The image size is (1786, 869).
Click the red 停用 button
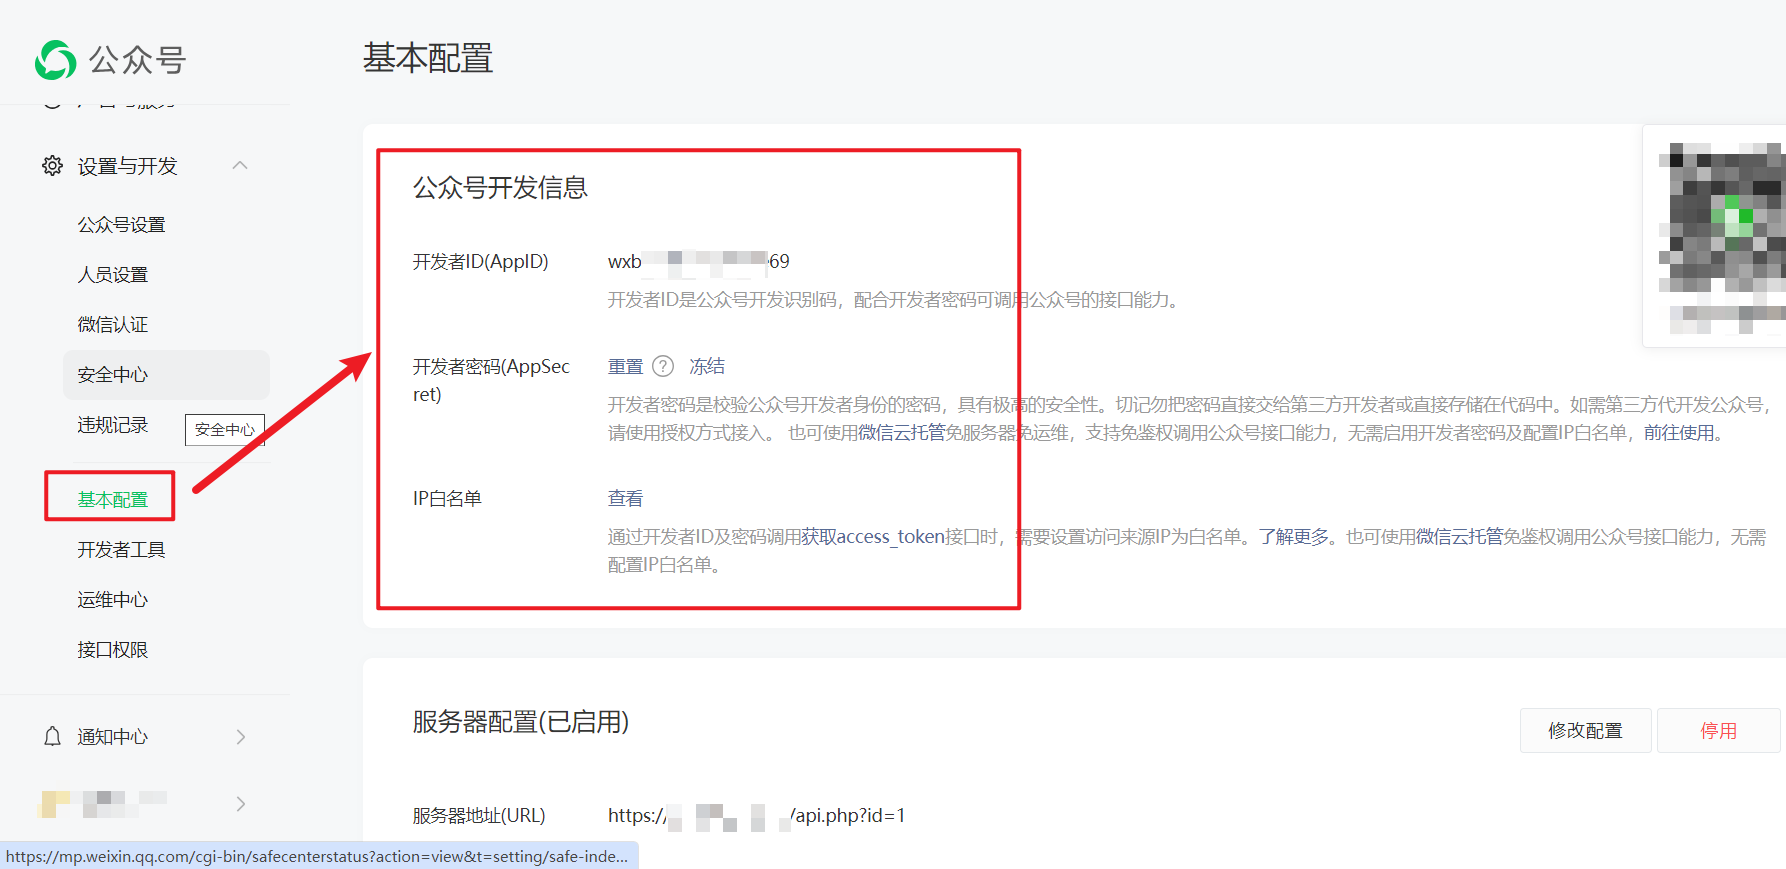(1719, 731)
